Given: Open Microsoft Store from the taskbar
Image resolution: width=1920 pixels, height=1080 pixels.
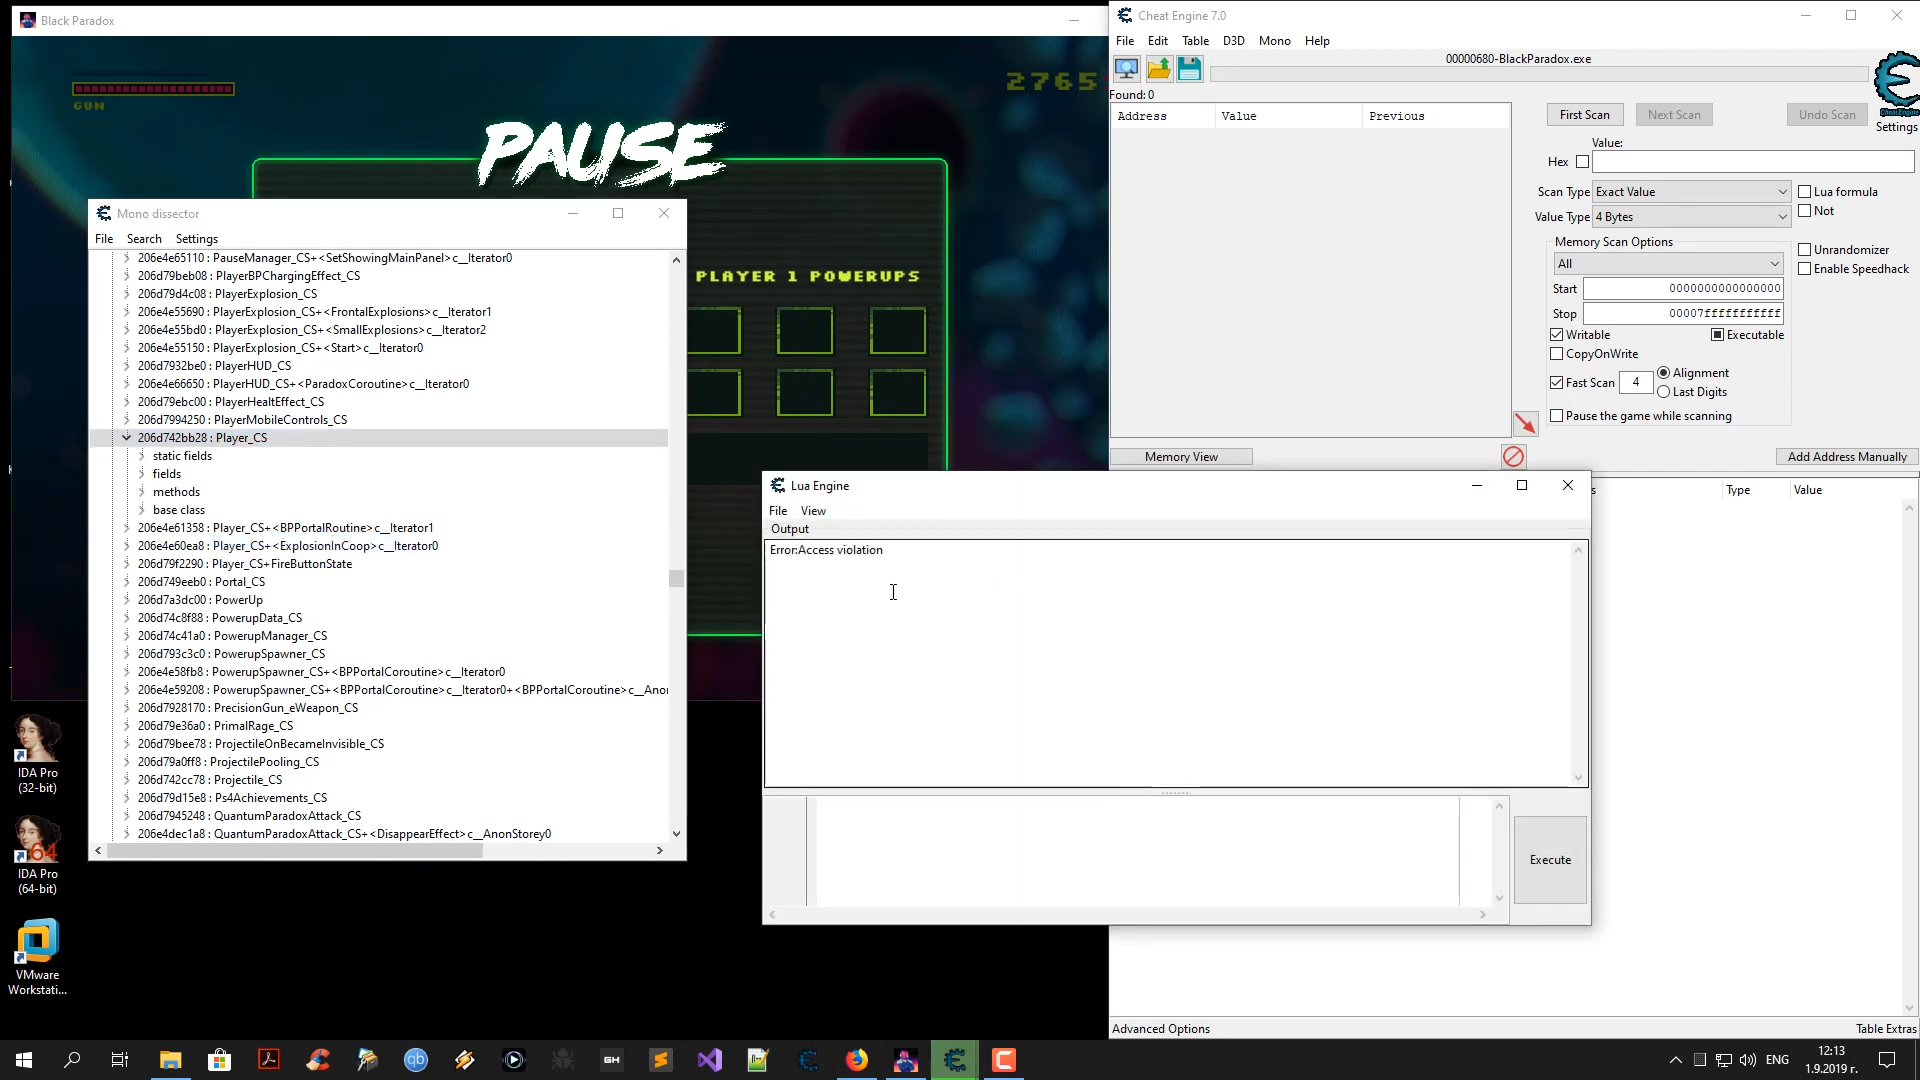Looking at the screenshot, I should point(219,1060).
